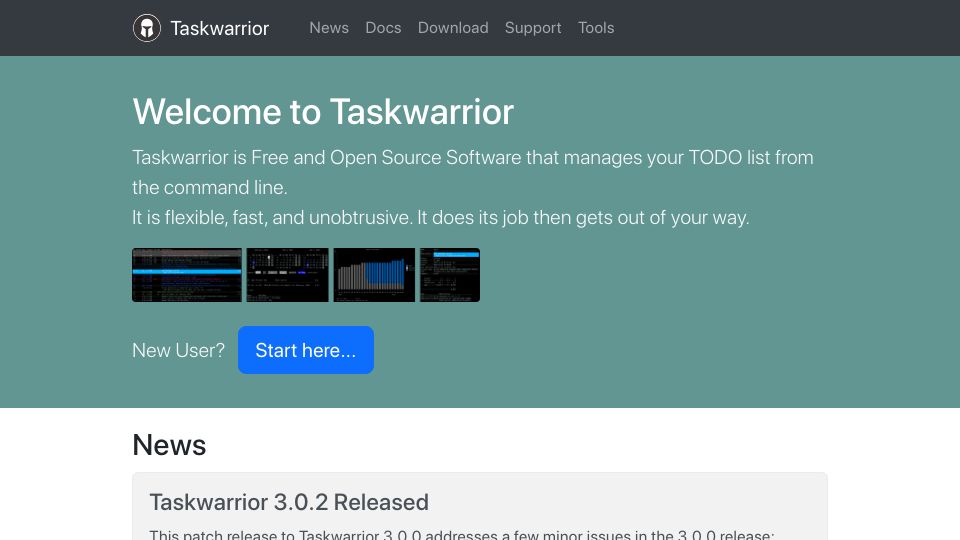Open the Support navigation link
This screenshot has width=960, height=540.
coord(533,28)
